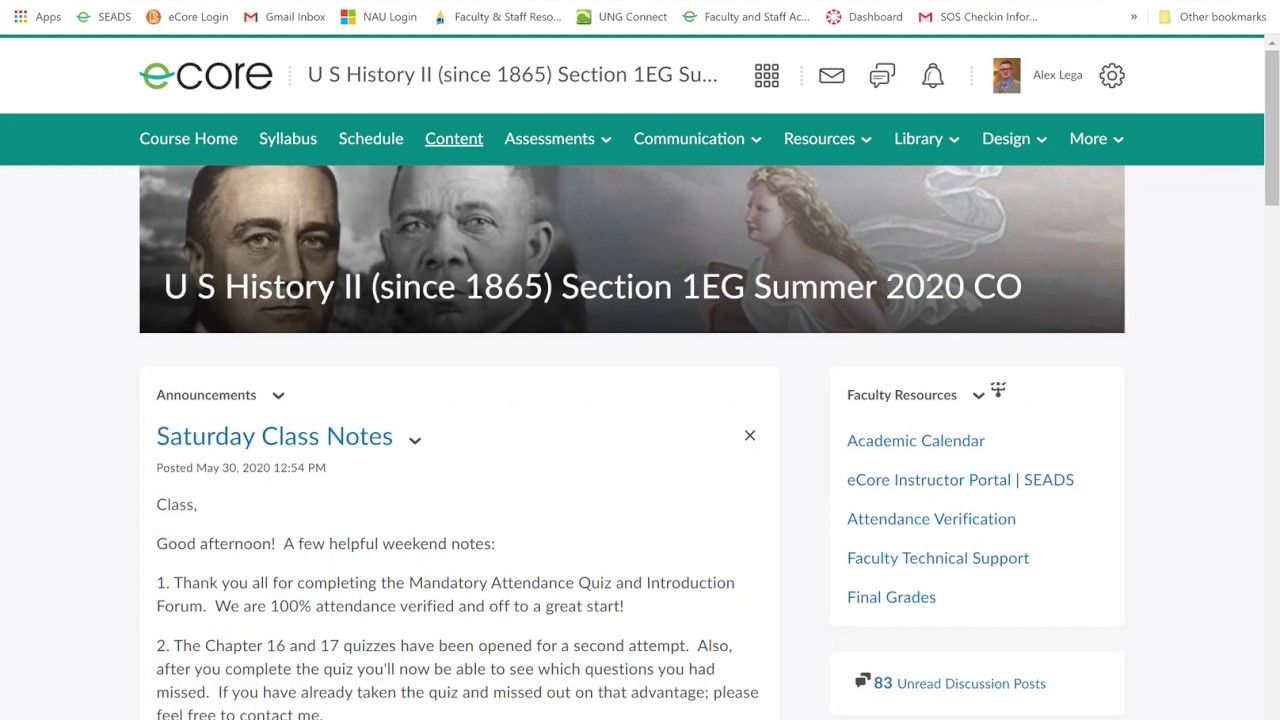This screenshot has height=720, width=1280.
Task: Open the course selector waffle grid icon
Action: (766, 76)
